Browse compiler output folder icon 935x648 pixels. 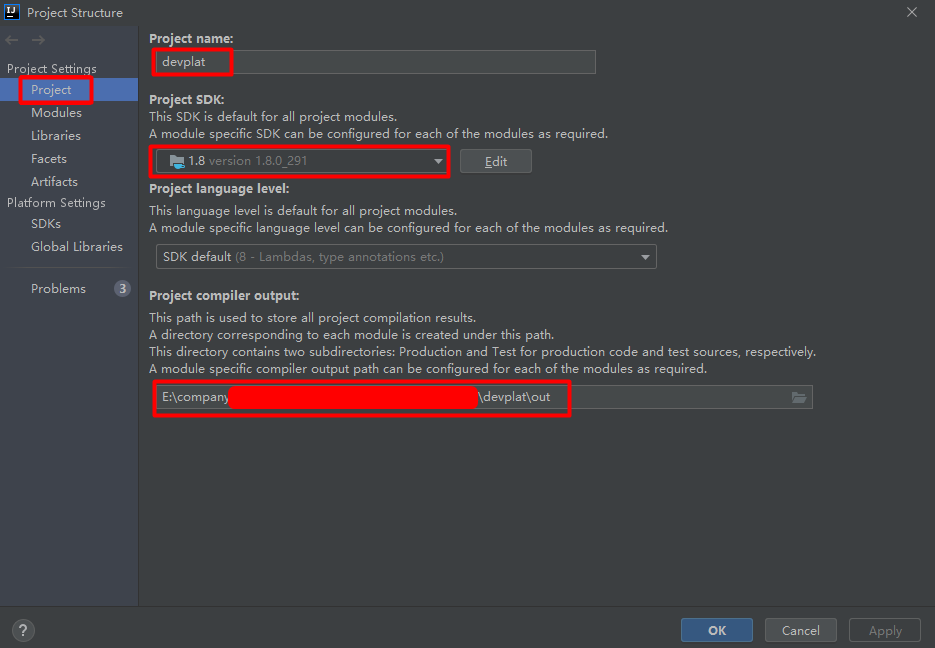(x=798, y=398)
